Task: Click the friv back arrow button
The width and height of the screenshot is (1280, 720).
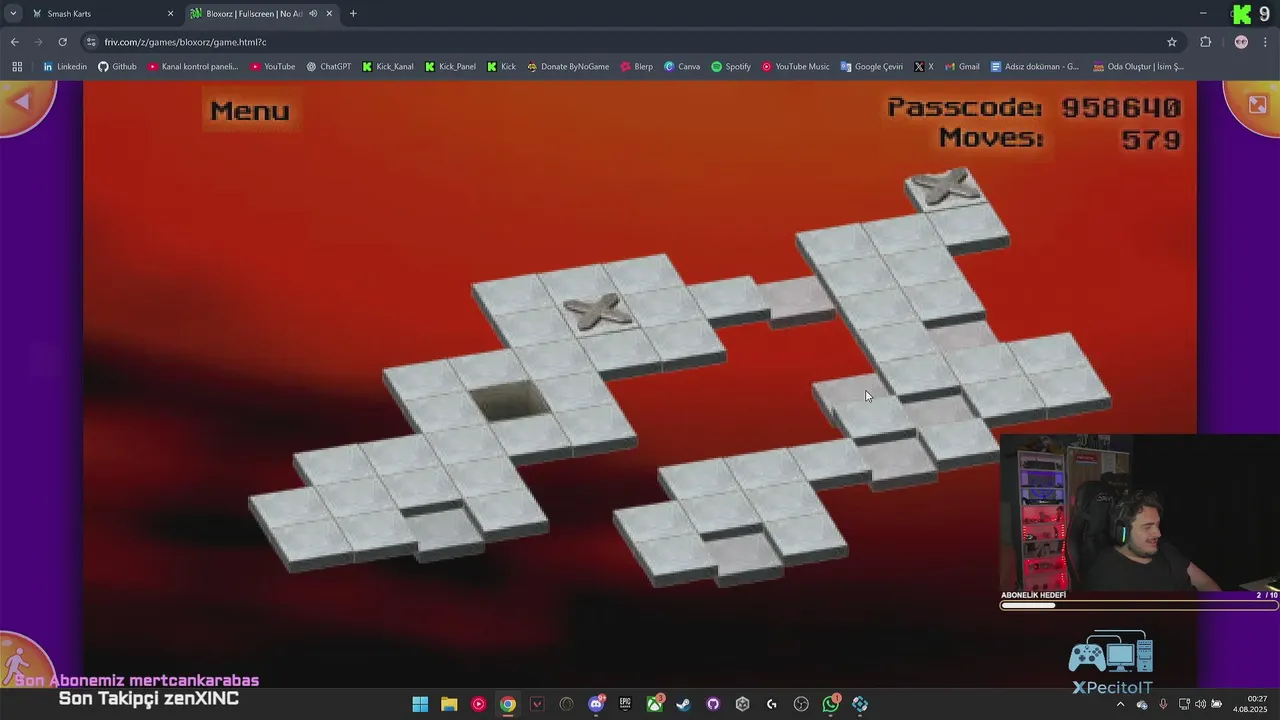Action: (24, 104)
